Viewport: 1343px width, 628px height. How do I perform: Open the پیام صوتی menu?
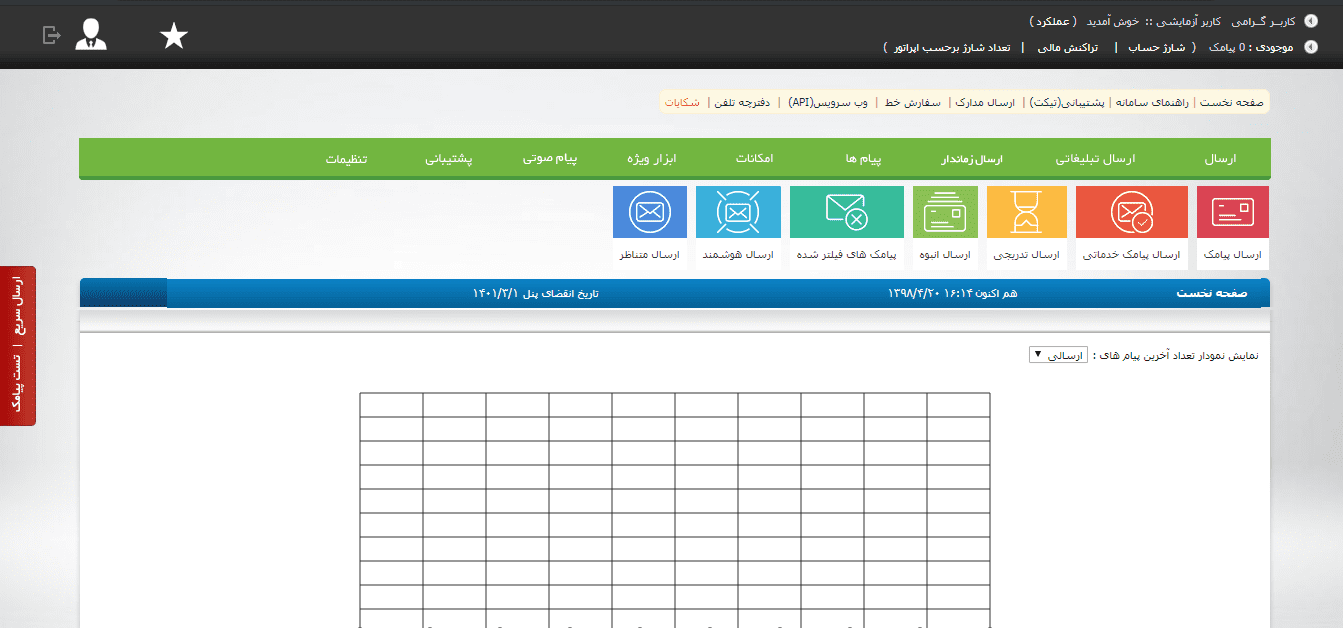(549, 159)
